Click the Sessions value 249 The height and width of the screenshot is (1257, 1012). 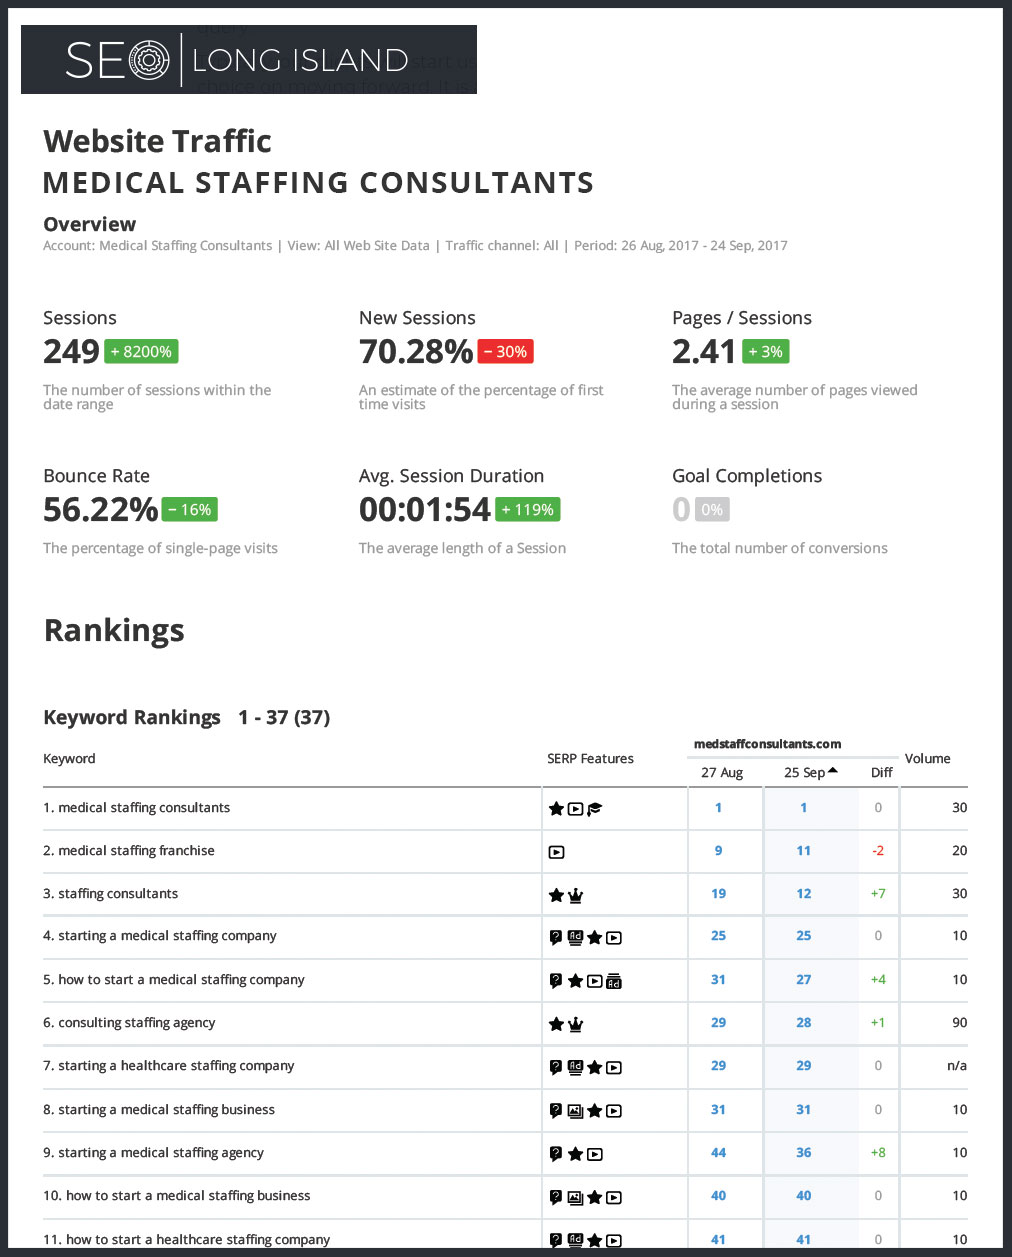click(71, 352)
